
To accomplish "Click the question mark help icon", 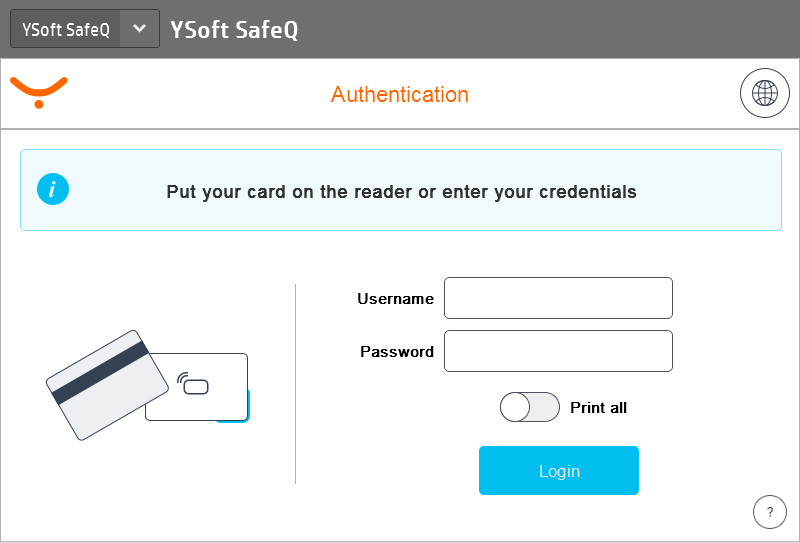I will point(769,512).
